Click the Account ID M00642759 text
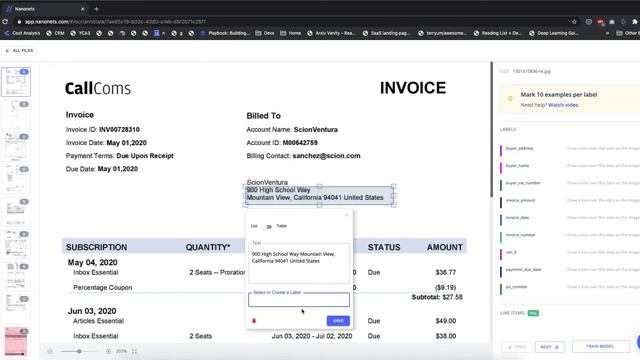 [282, 143]
